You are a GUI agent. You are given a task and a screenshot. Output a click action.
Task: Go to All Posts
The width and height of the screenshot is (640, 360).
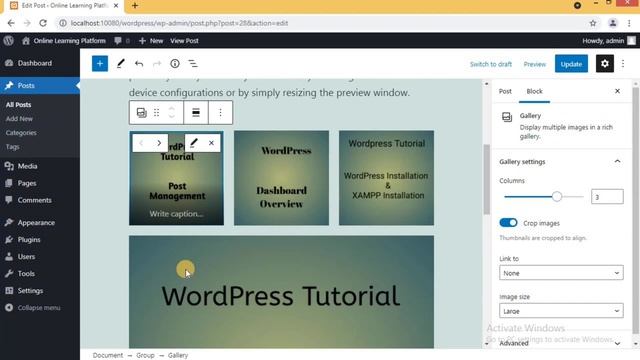coord(18,105)
